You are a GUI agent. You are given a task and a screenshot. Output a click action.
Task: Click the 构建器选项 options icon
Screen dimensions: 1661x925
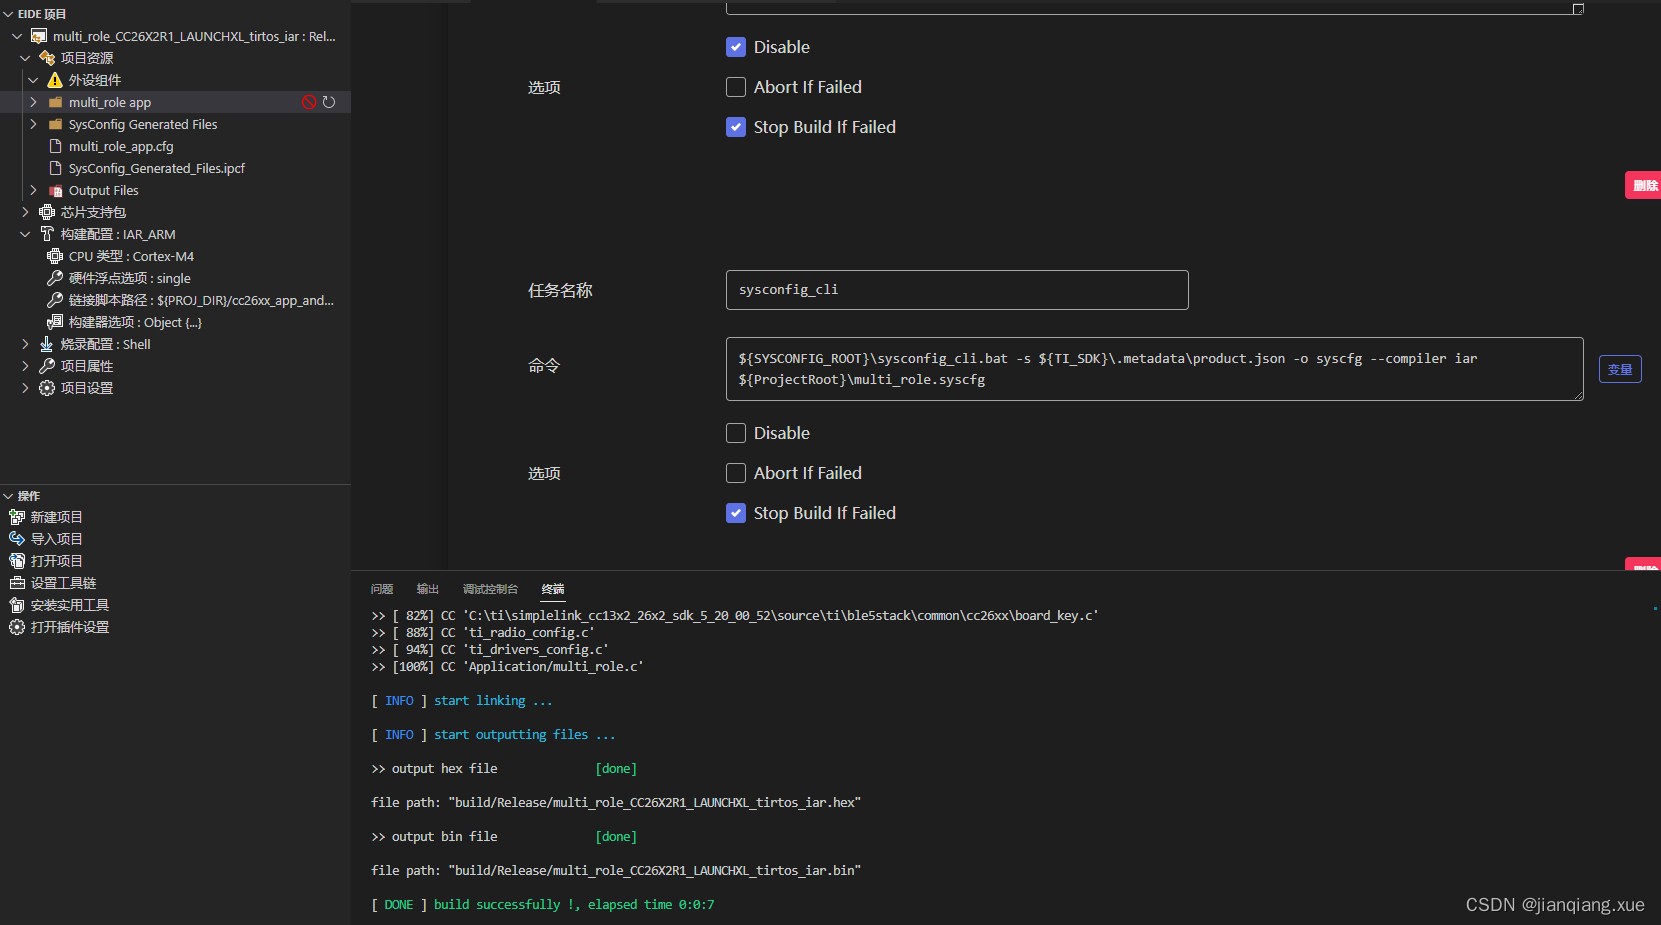tap(55, 322)
